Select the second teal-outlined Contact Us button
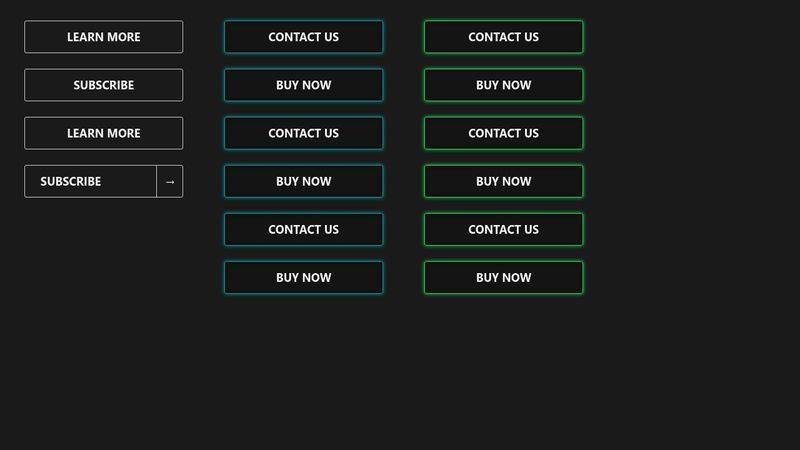The height and width of the screenshot is (450, 800). [x=303, y=133]
